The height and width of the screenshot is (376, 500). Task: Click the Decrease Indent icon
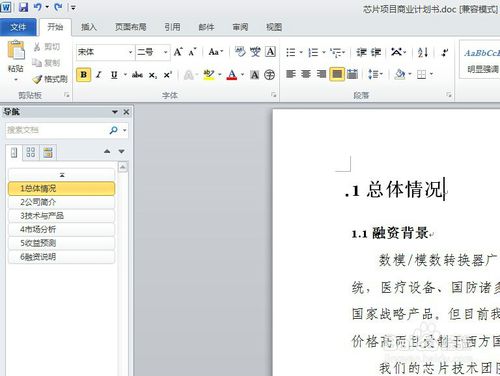(x=361, y=52)
